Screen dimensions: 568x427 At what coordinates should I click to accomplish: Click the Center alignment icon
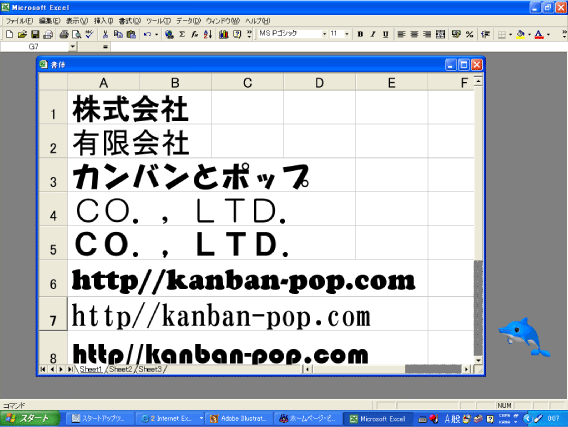[414, 34]
